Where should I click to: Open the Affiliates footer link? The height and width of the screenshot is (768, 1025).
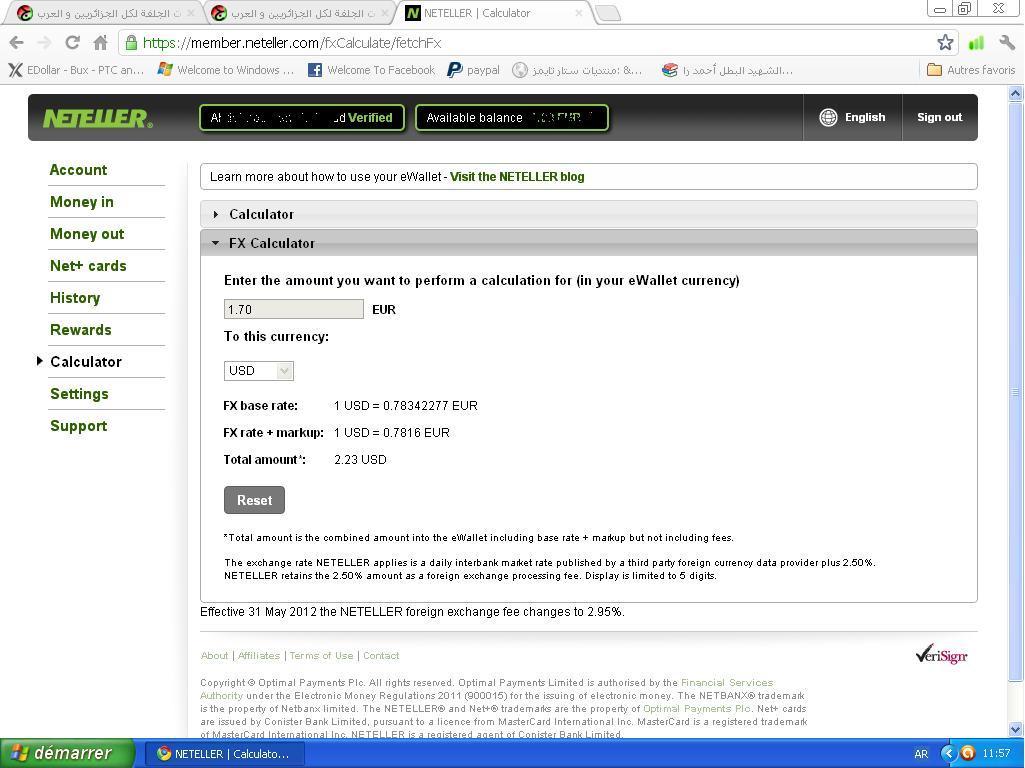(259, 656)
